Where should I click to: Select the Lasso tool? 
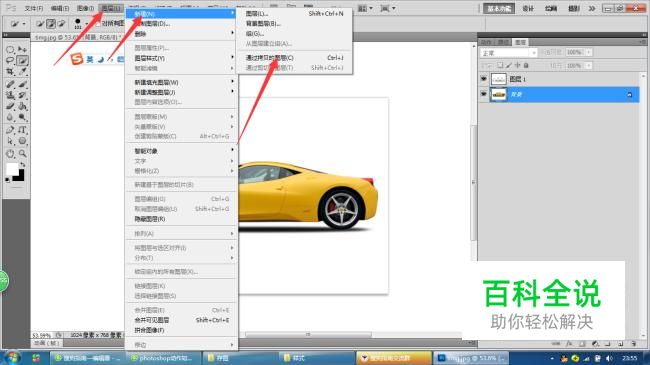[10, 61]
